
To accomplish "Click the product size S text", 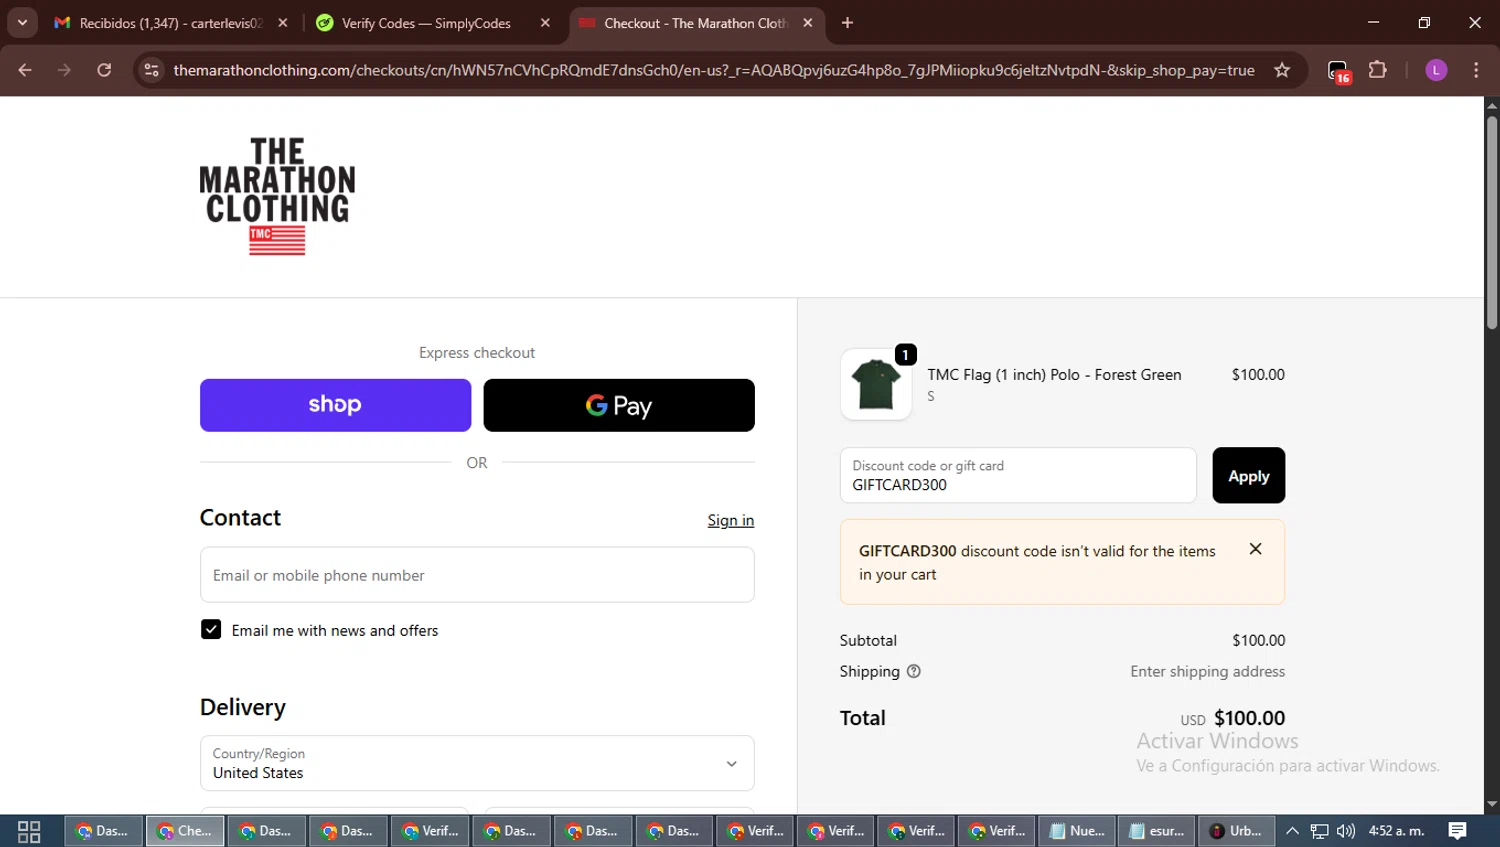I will (931, 397).
